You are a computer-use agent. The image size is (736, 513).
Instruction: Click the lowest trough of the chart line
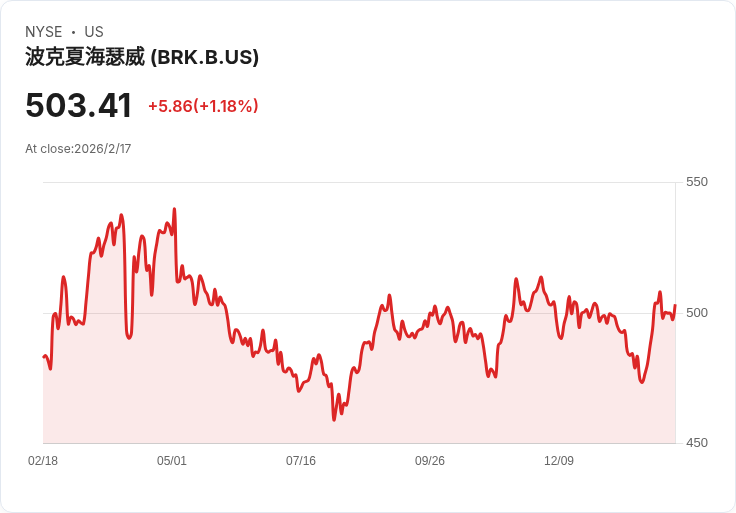click(x=334, y=420)
